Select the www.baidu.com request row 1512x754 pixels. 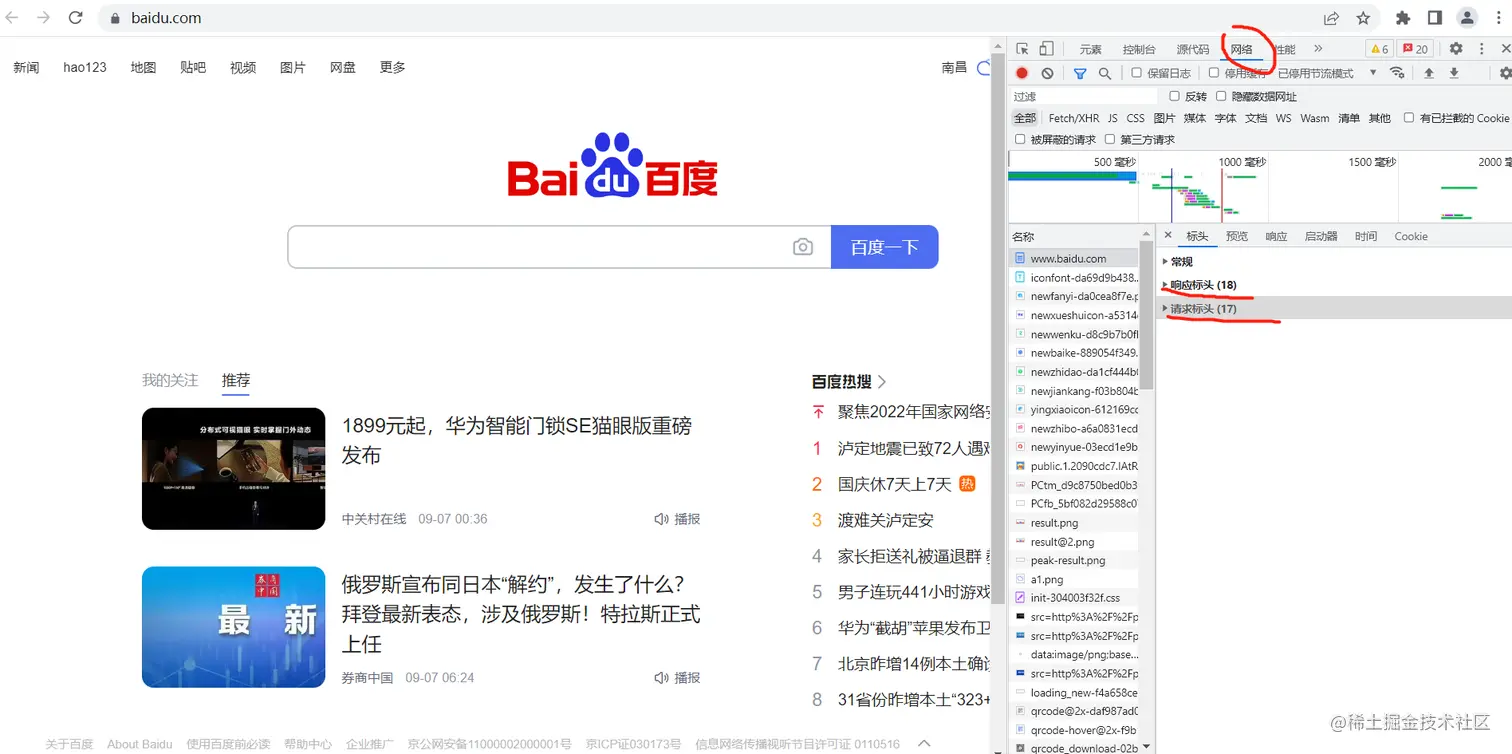[x=1075, y=258]
